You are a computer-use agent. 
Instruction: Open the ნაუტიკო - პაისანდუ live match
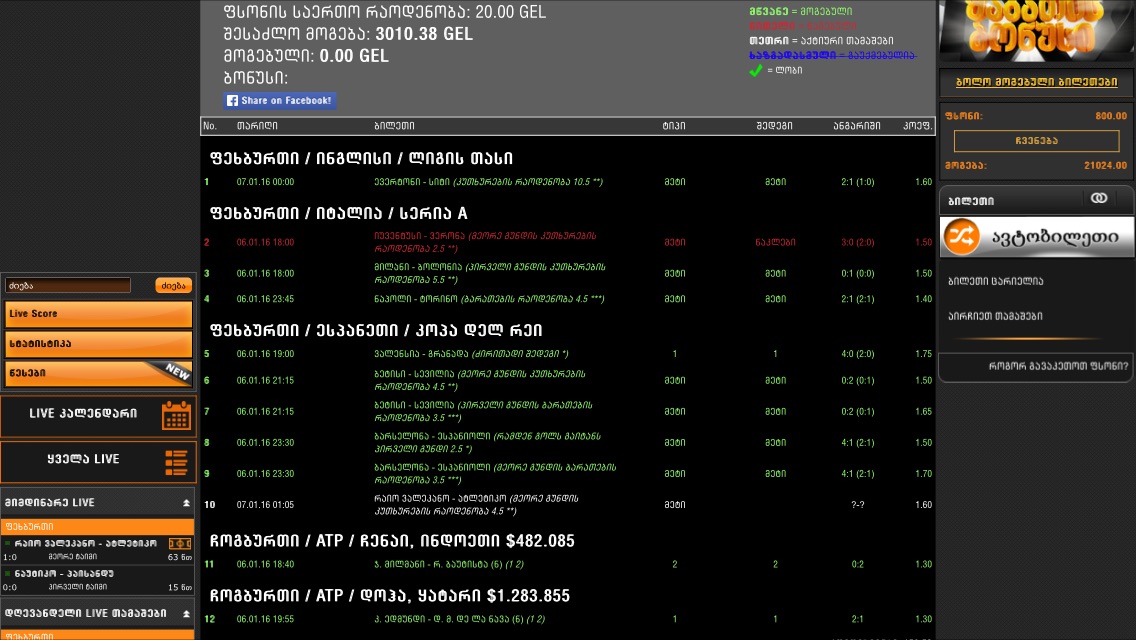(98, 580)
